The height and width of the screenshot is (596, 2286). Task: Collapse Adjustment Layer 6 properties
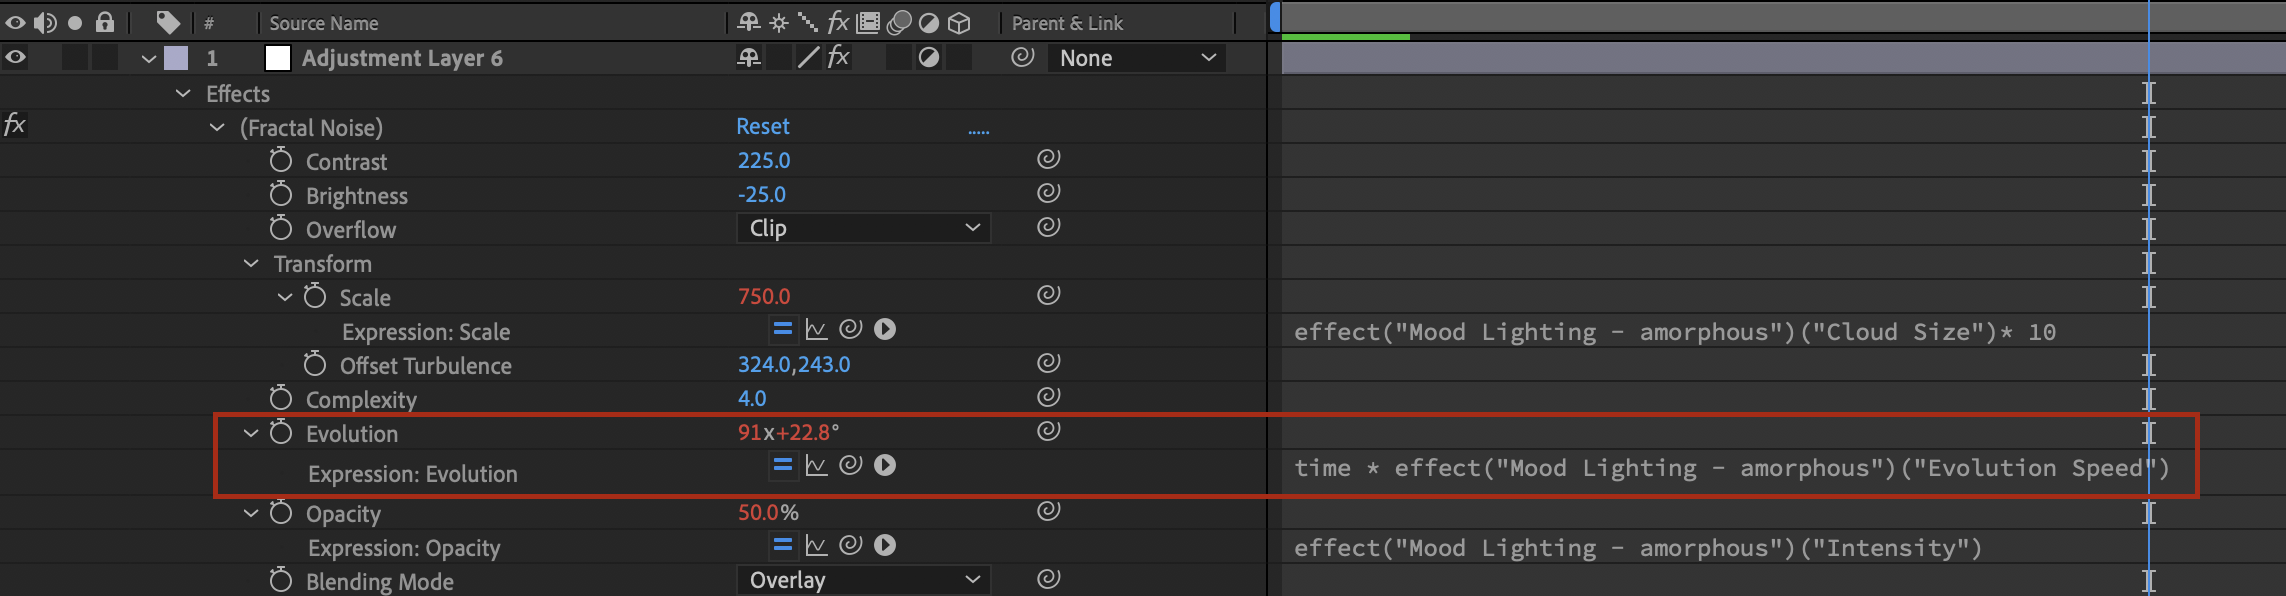[x=149, y=59]
